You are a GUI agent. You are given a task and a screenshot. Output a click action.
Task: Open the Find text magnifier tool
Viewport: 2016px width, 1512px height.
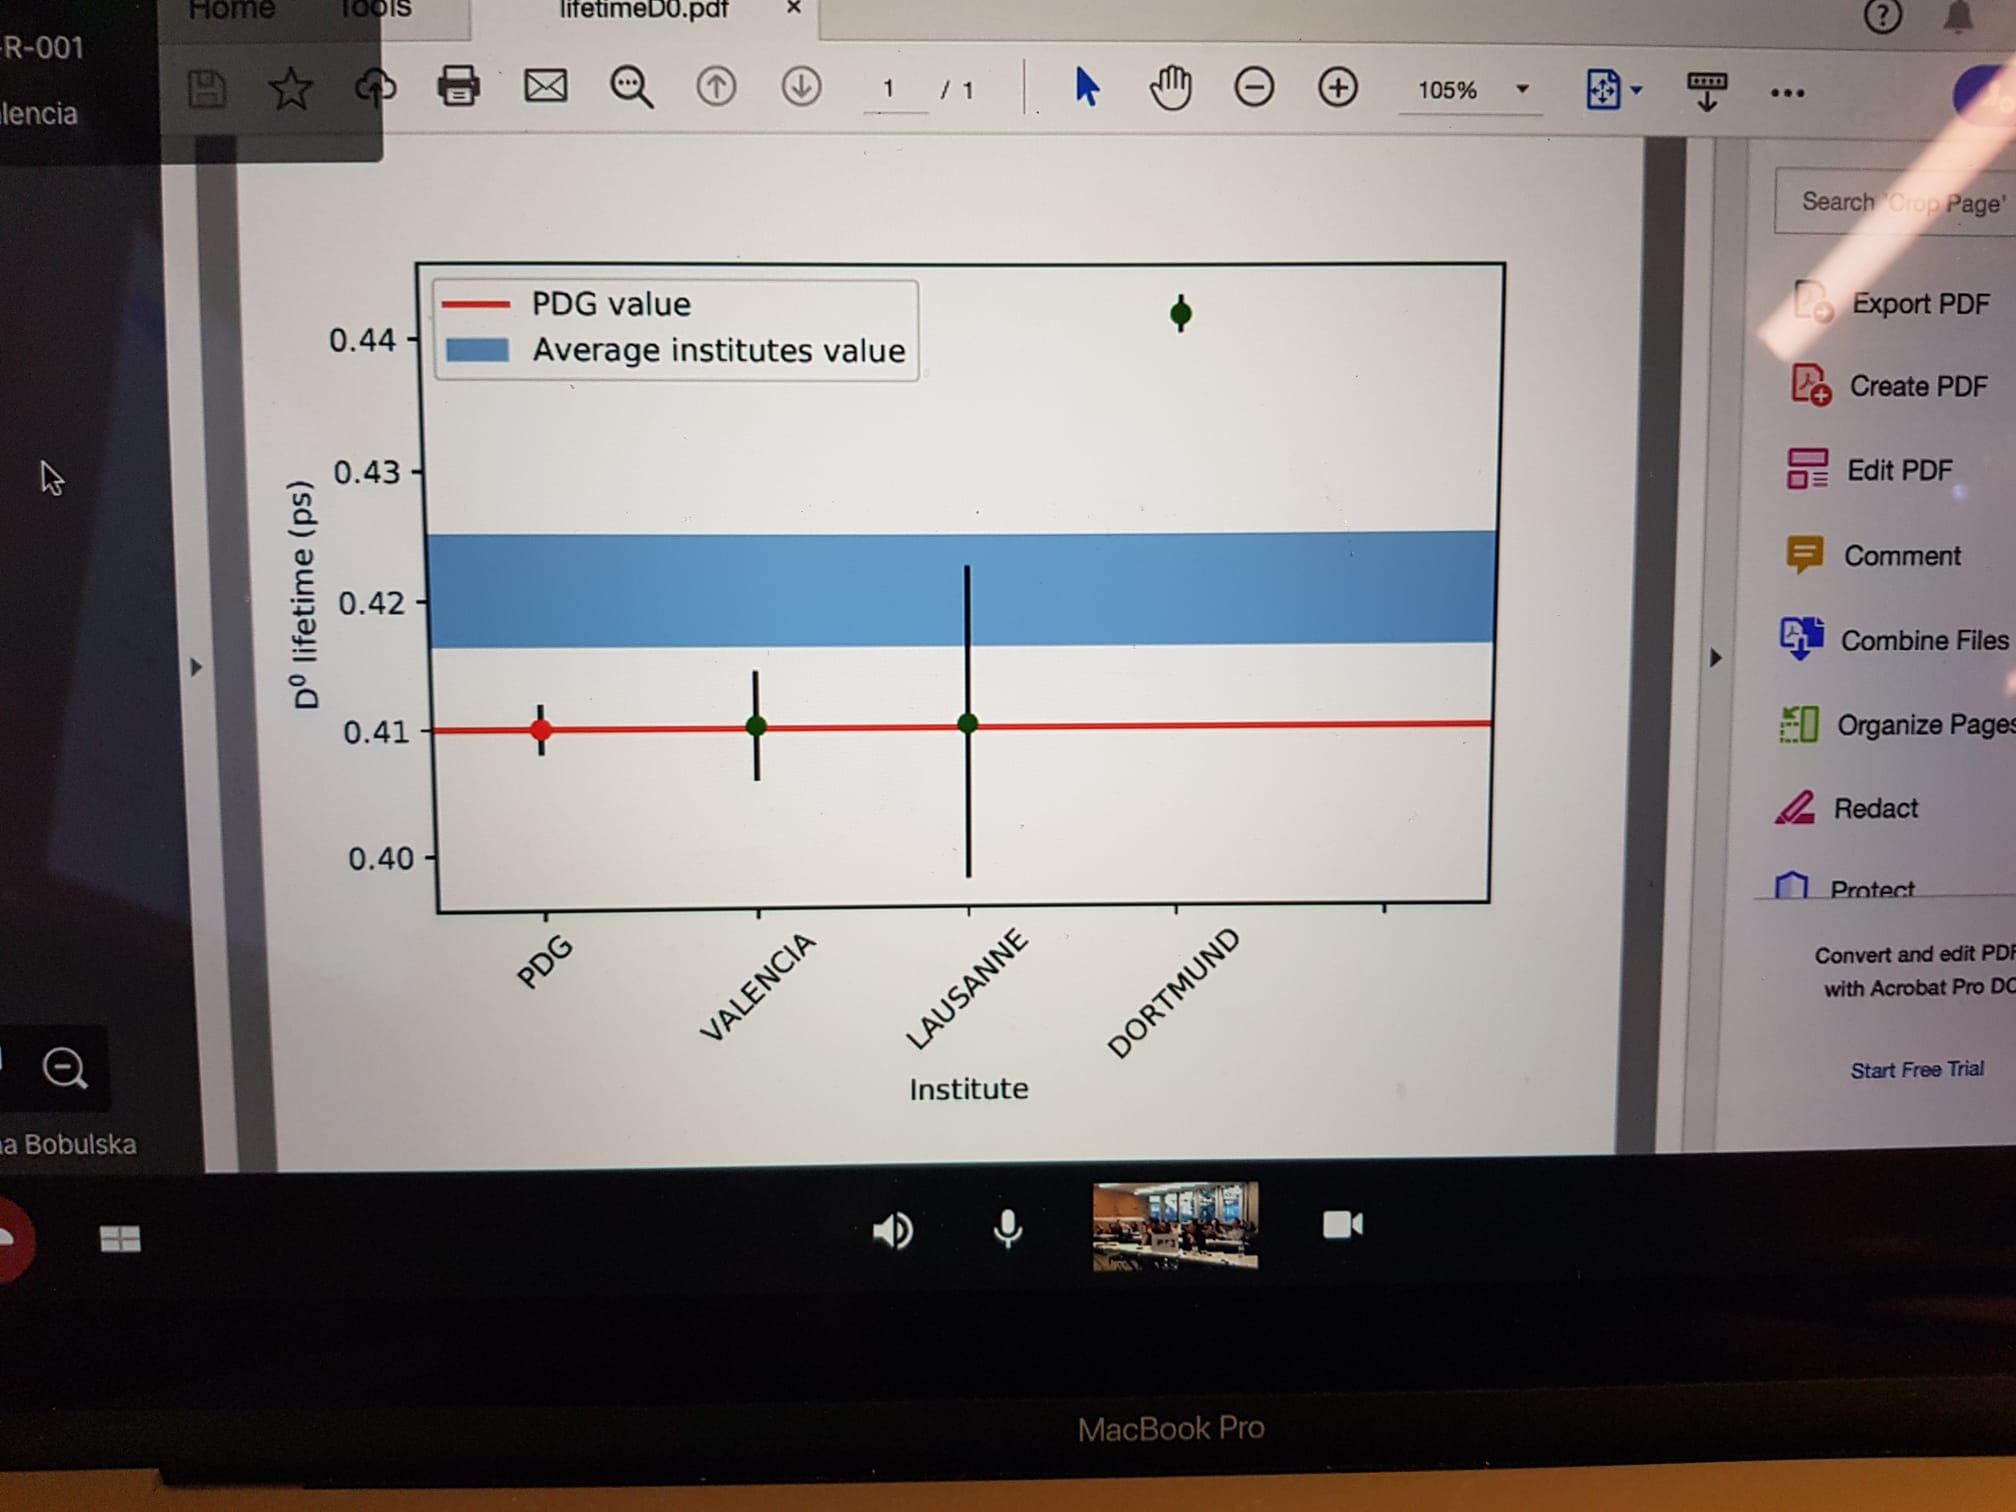[631, 88]
